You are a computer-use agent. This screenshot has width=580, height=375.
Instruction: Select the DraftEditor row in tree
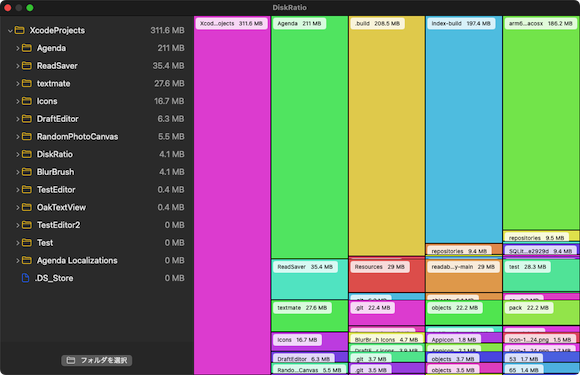[x=97, y=119]
